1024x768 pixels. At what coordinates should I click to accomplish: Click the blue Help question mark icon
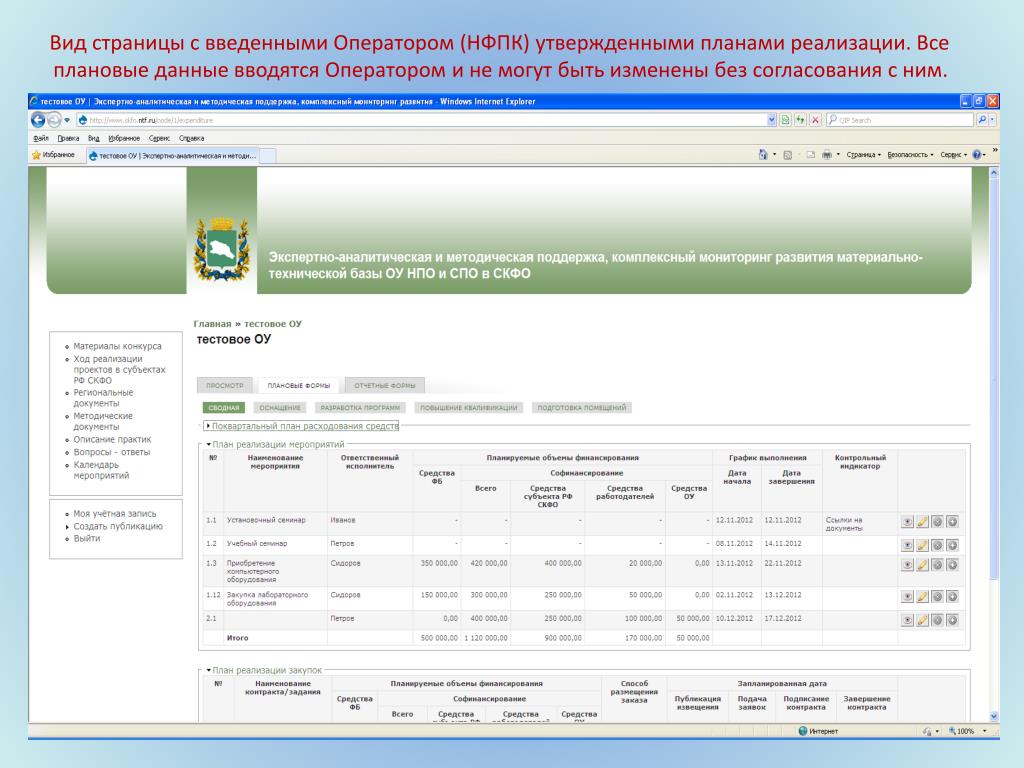click(977, 155)
